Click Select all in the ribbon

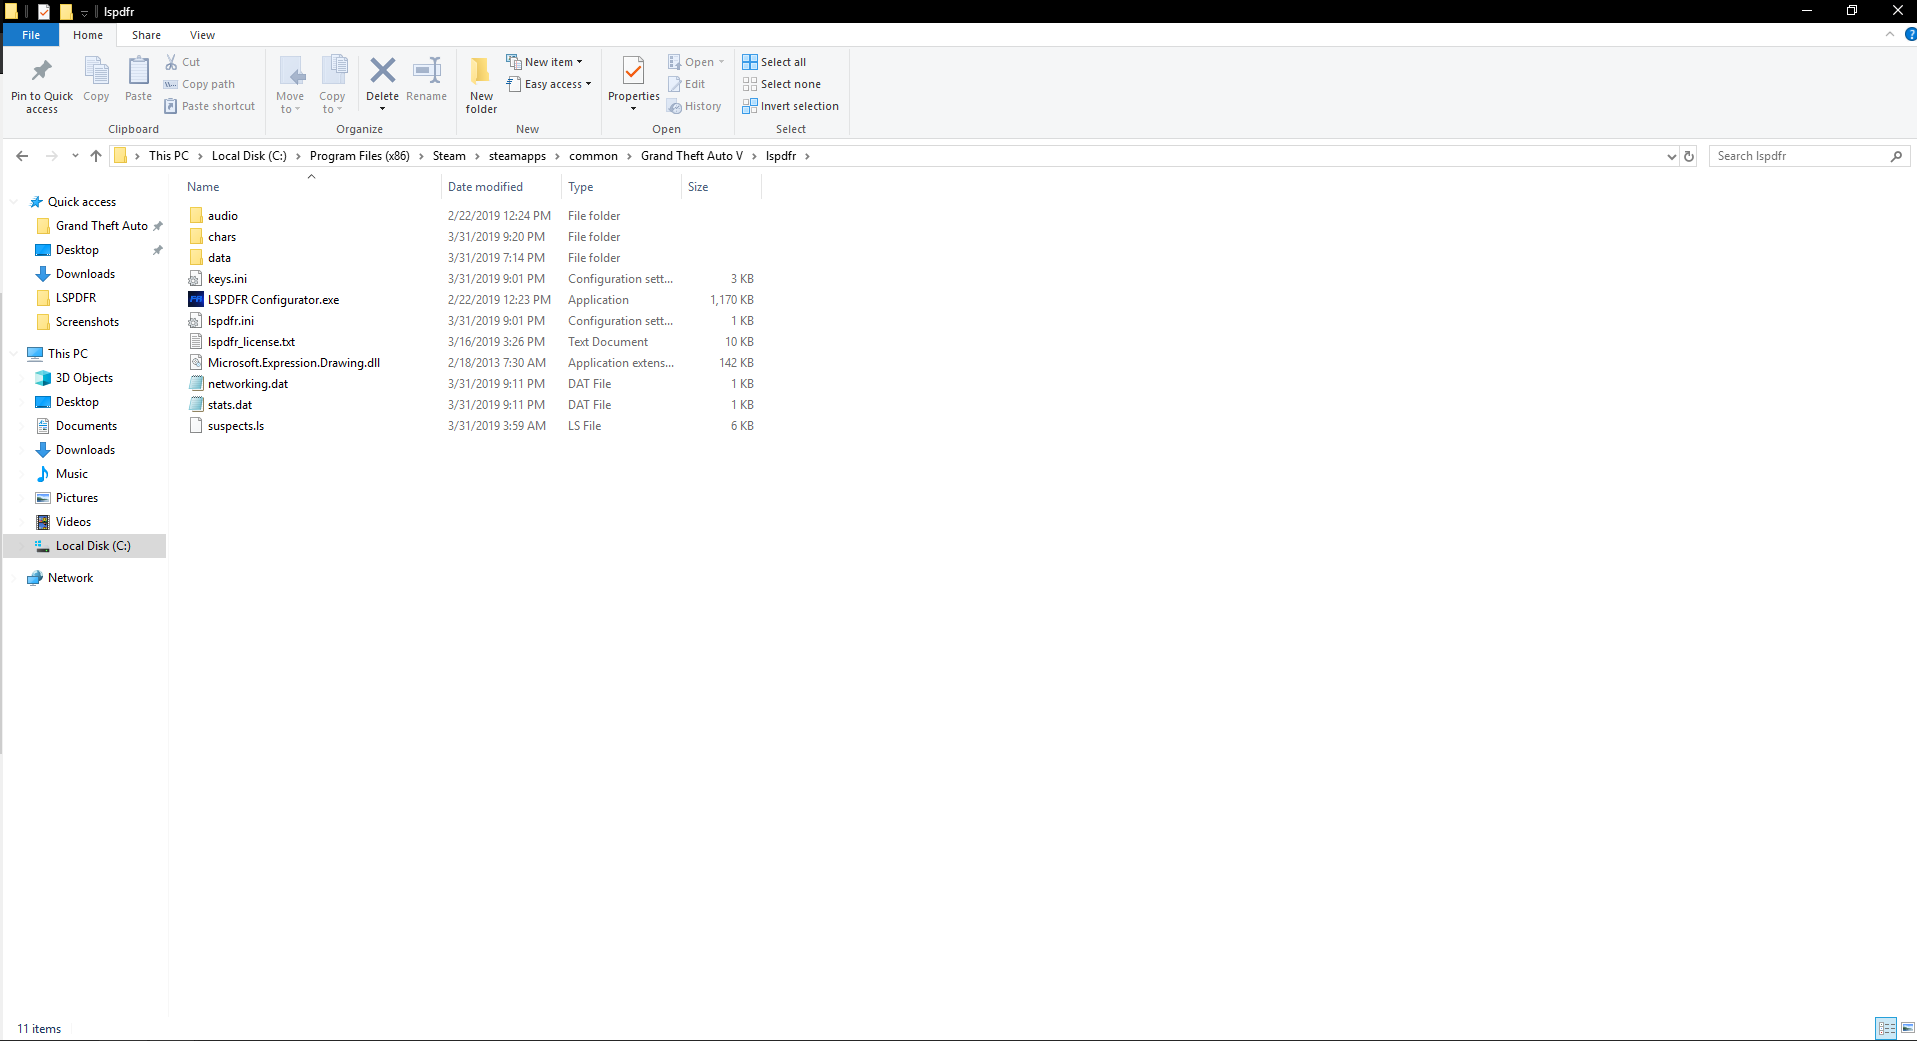tap(774, 62)
